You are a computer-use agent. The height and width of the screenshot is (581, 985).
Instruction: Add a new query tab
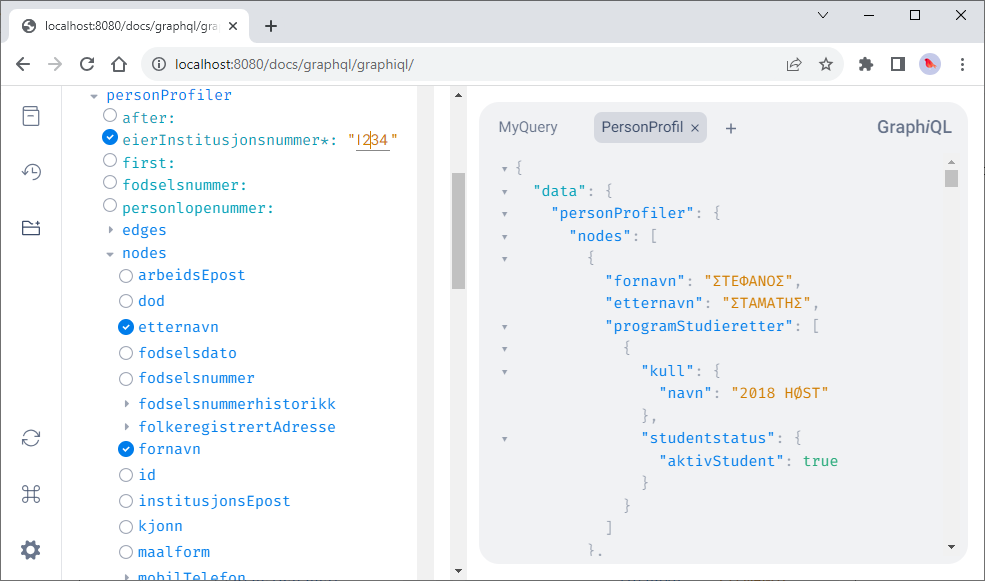(731, 128)
